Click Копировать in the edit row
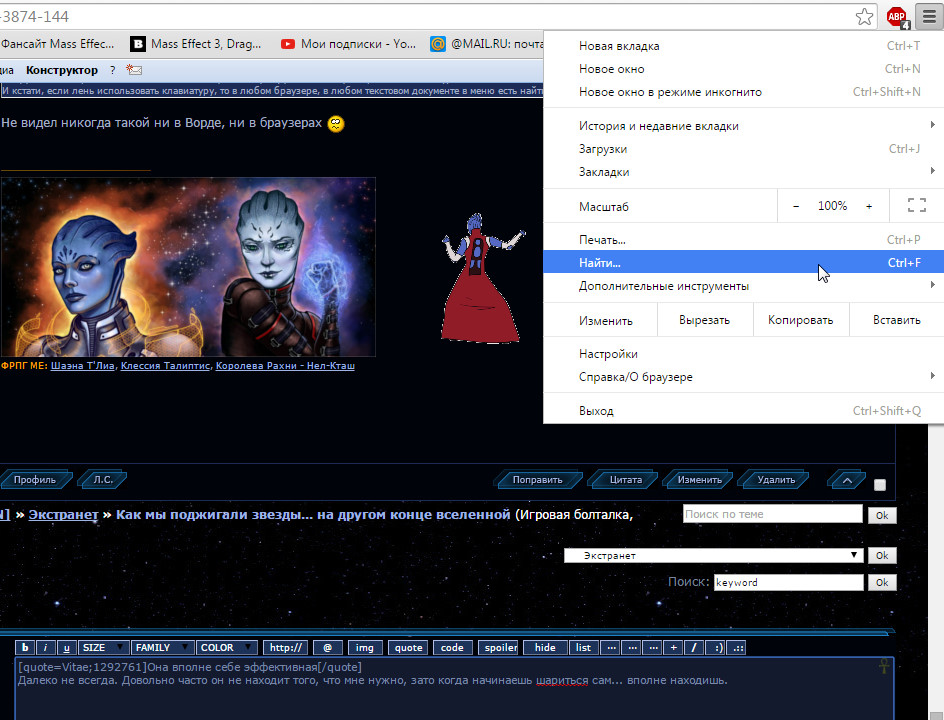Image resolution: width=944 pixels, height=720 pixels. pos(801,320)
